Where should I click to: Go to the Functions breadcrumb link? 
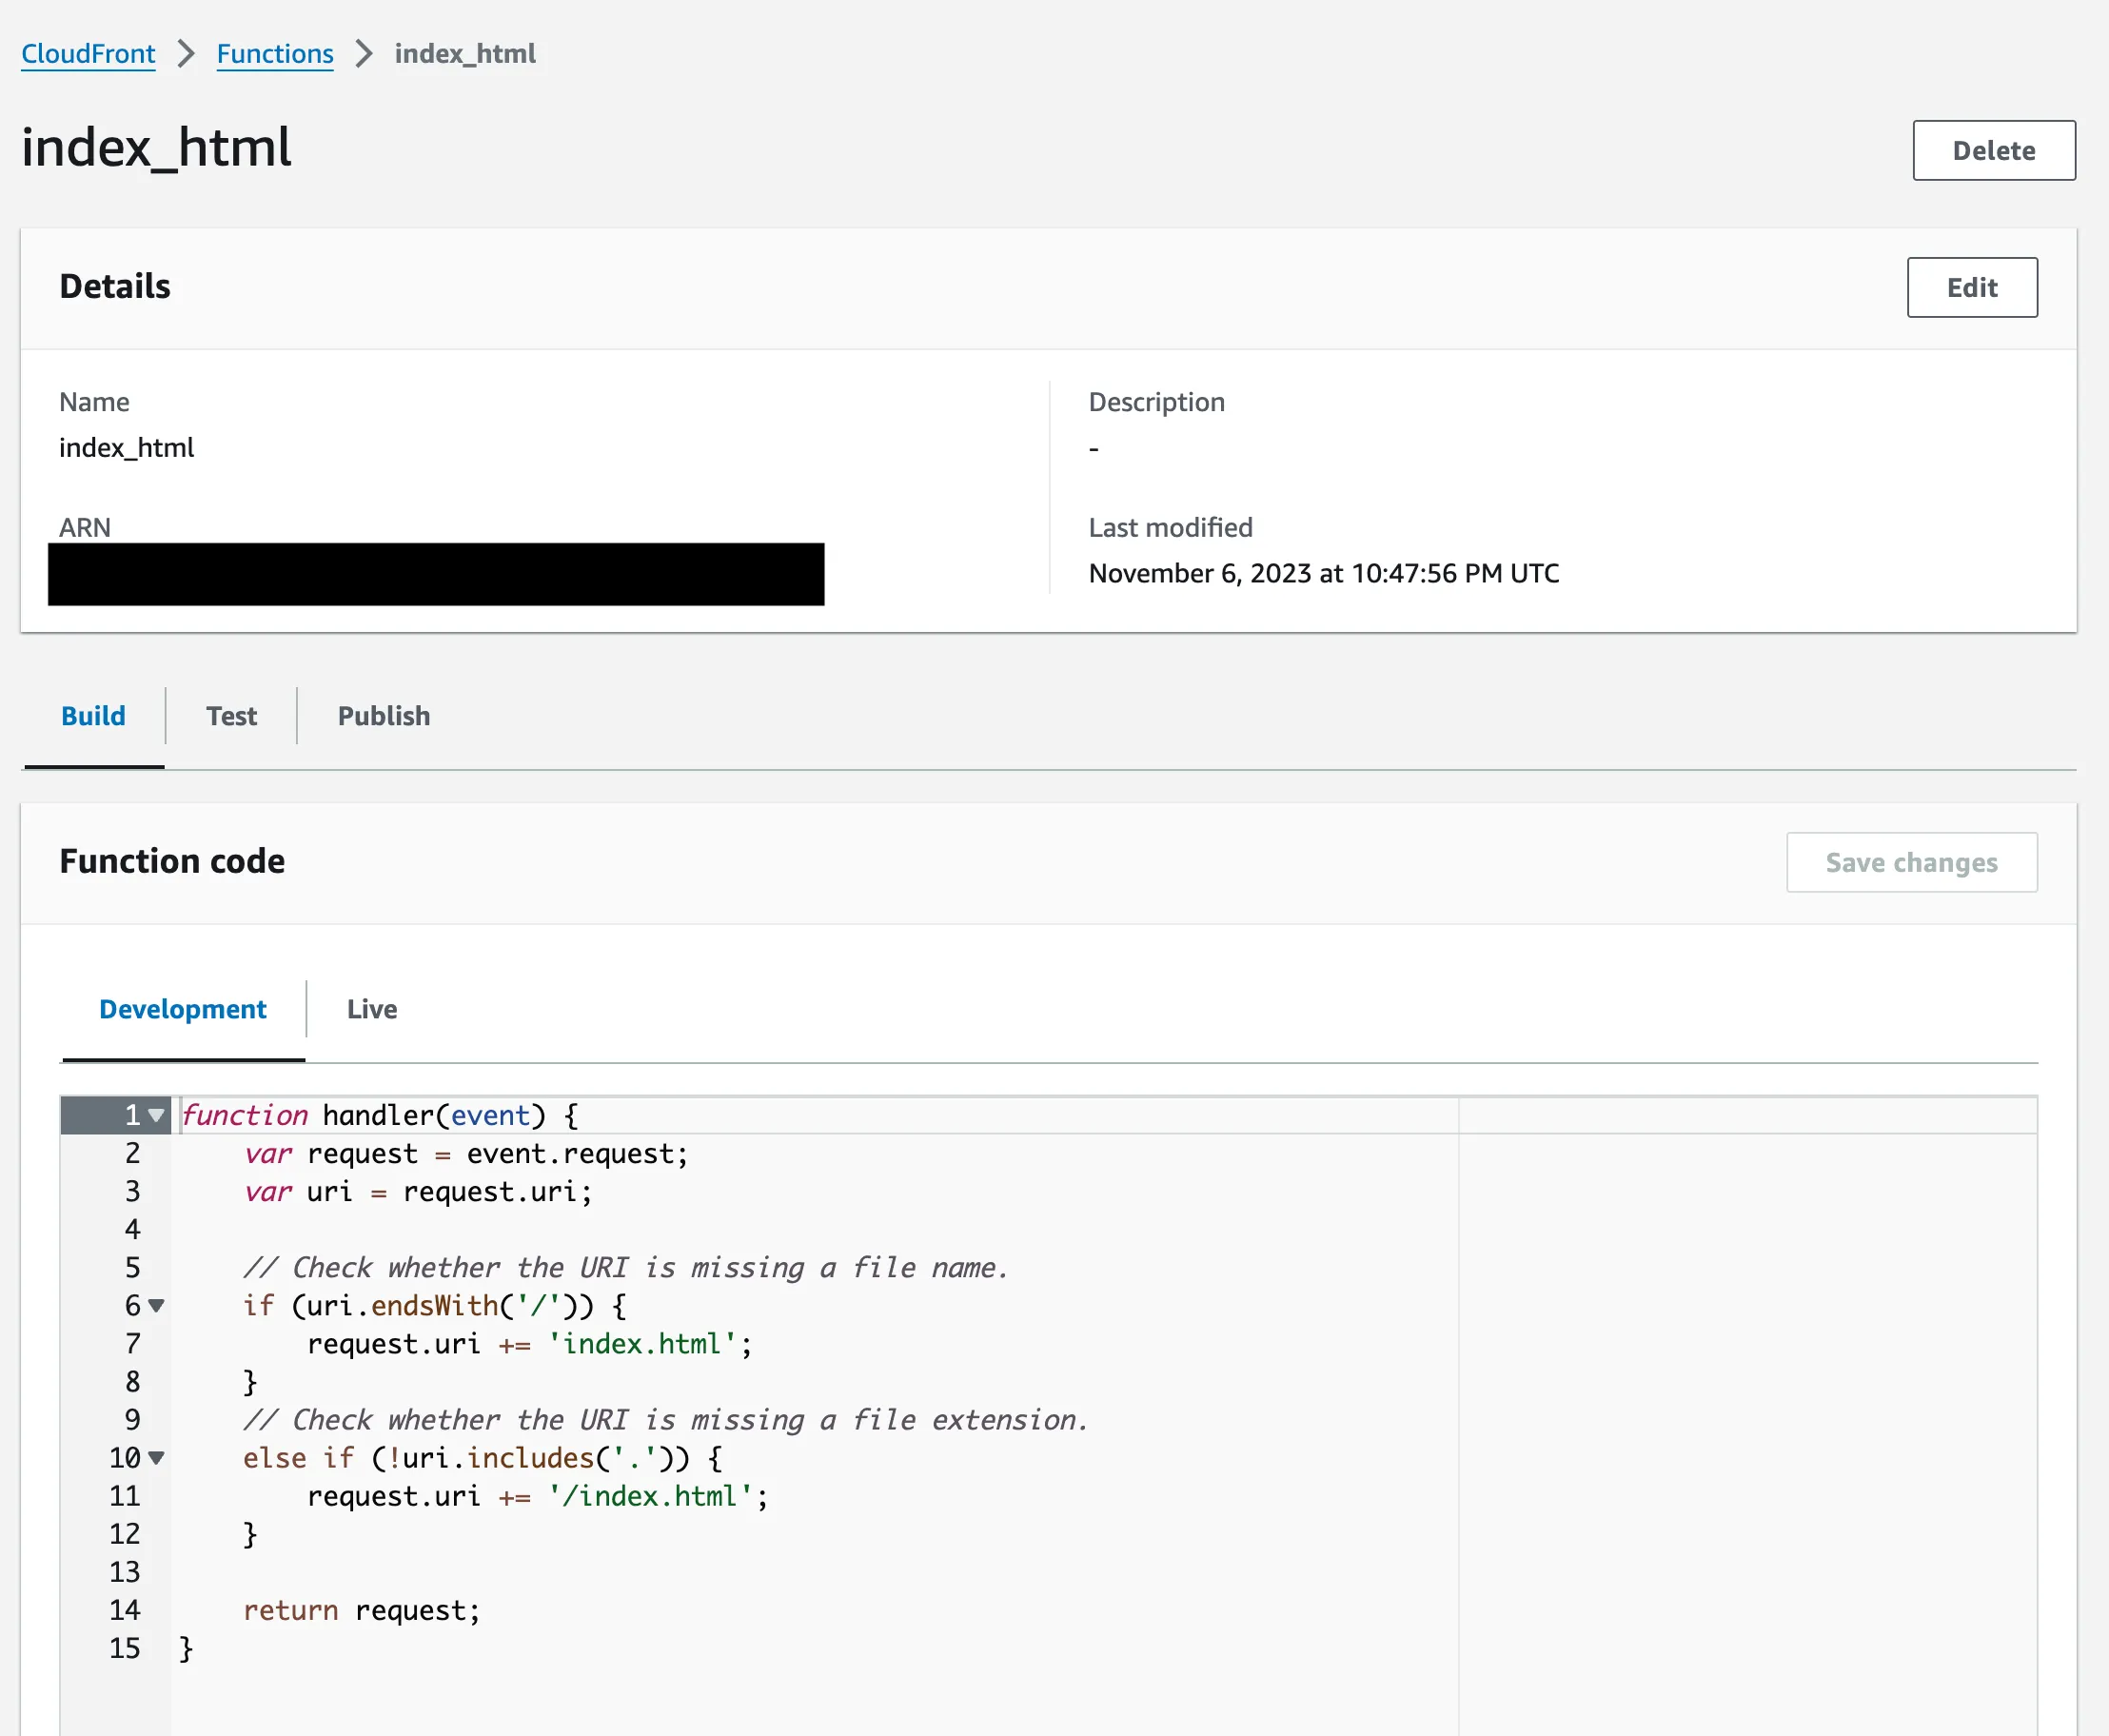275,54
